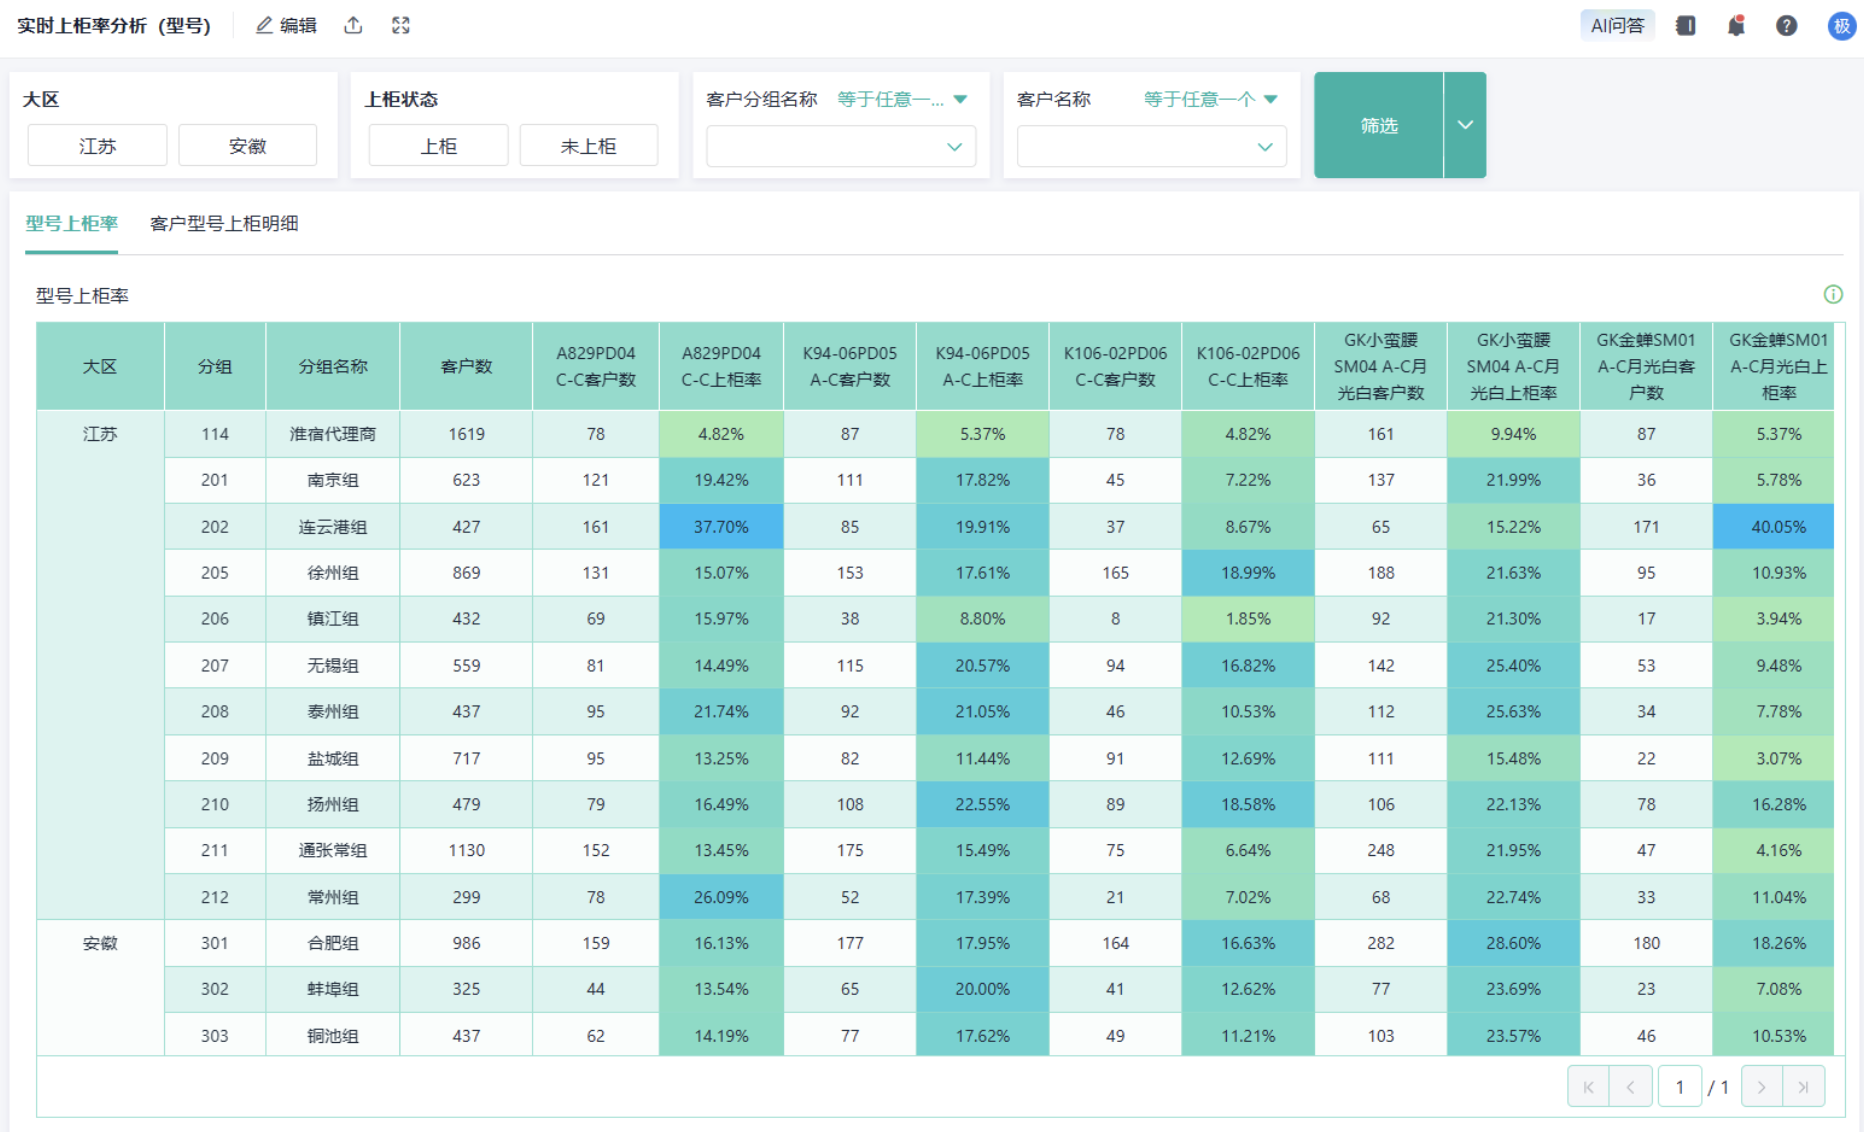This screenshot has height=1132, width=1864.
Task: Open the 客户名称 value dropdown
Action: pyautogui.click(x=1150, y=147)
